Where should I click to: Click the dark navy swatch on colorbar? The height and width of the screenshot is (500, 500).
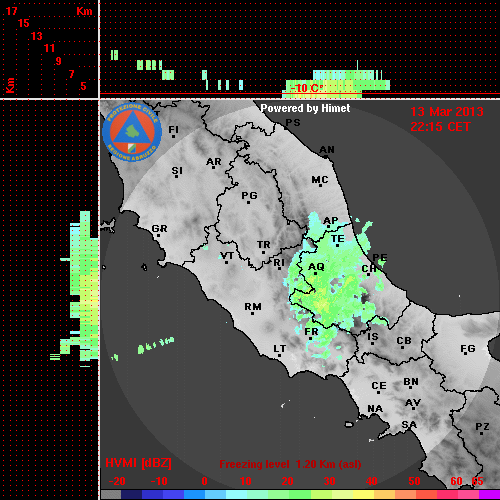(131, 494)
